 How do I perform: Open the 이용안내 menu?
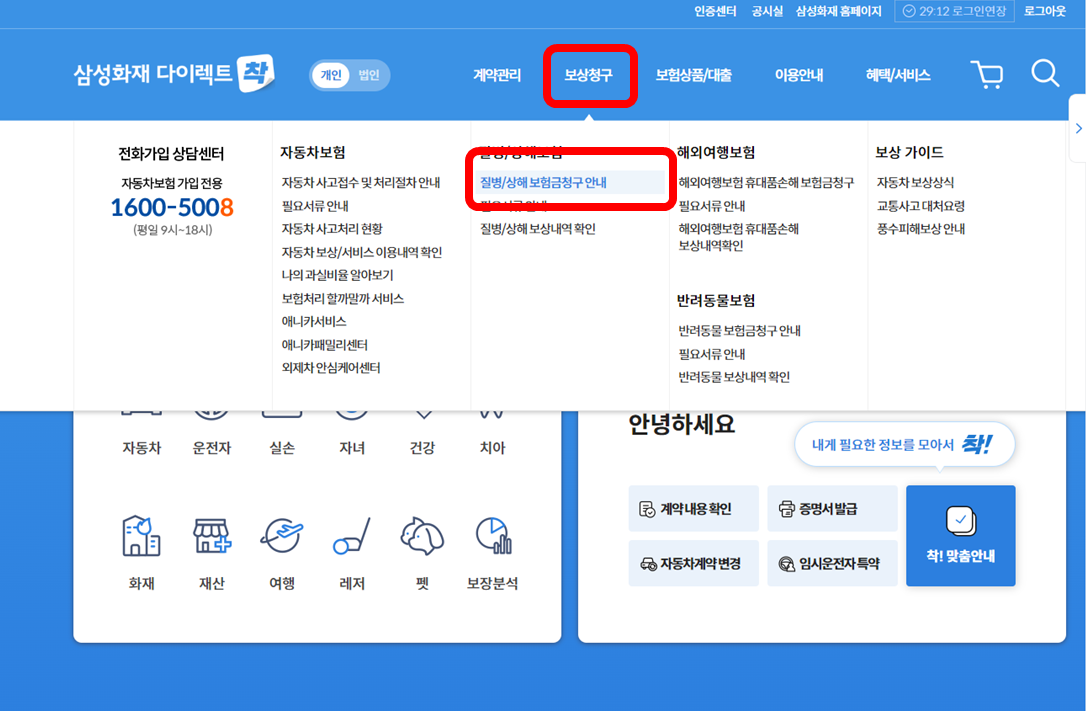pos(799,75)
